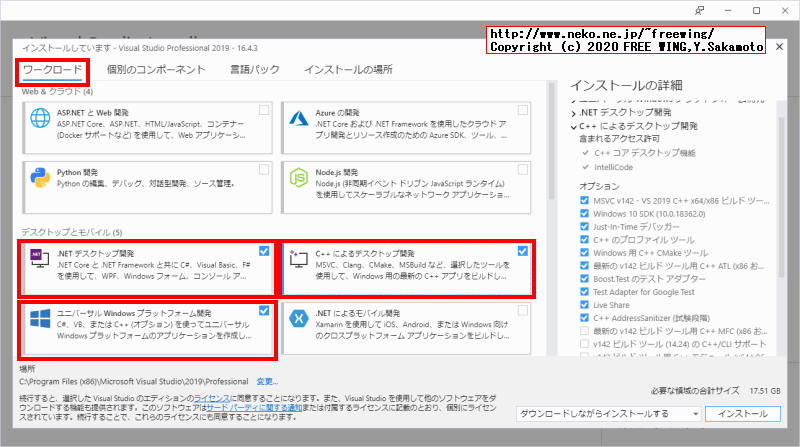Open the install mode dropdown

pyautogui.click(x=609, y=414)
